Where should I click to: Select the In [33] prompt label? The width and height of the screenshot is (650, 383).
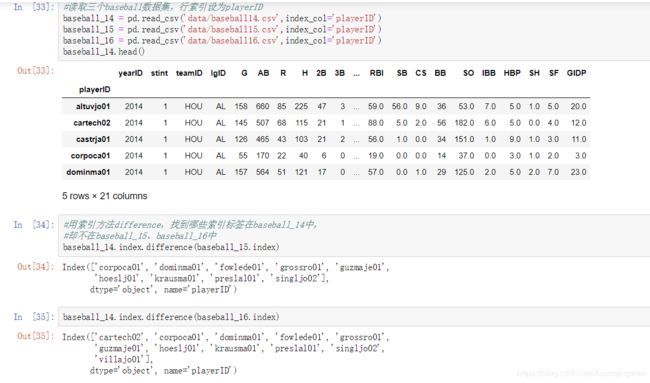[34, 7]
